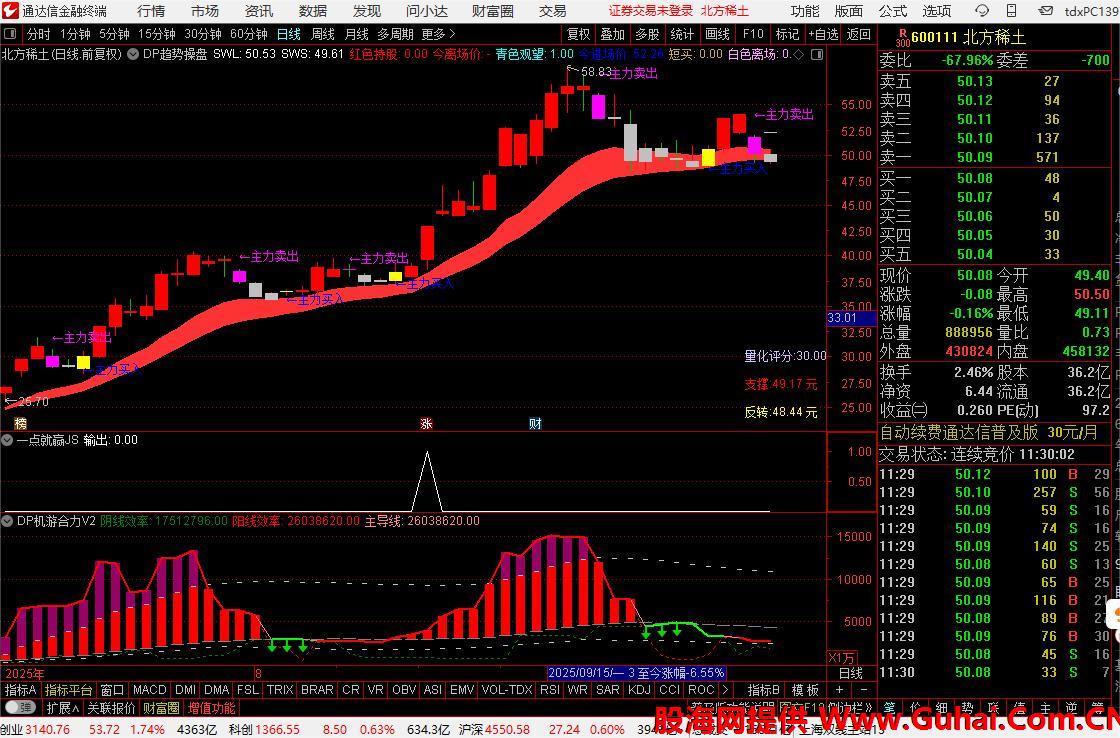This screenshot has height=738, width=1120.
Task: Click the 多股 button
Action: pos(647,34)
